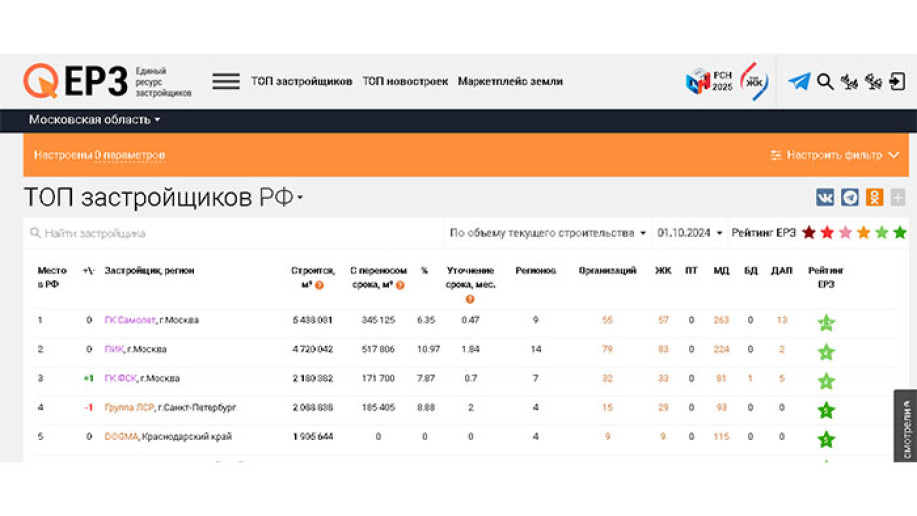Click Настроены 0 параметров link

(99, 155)
